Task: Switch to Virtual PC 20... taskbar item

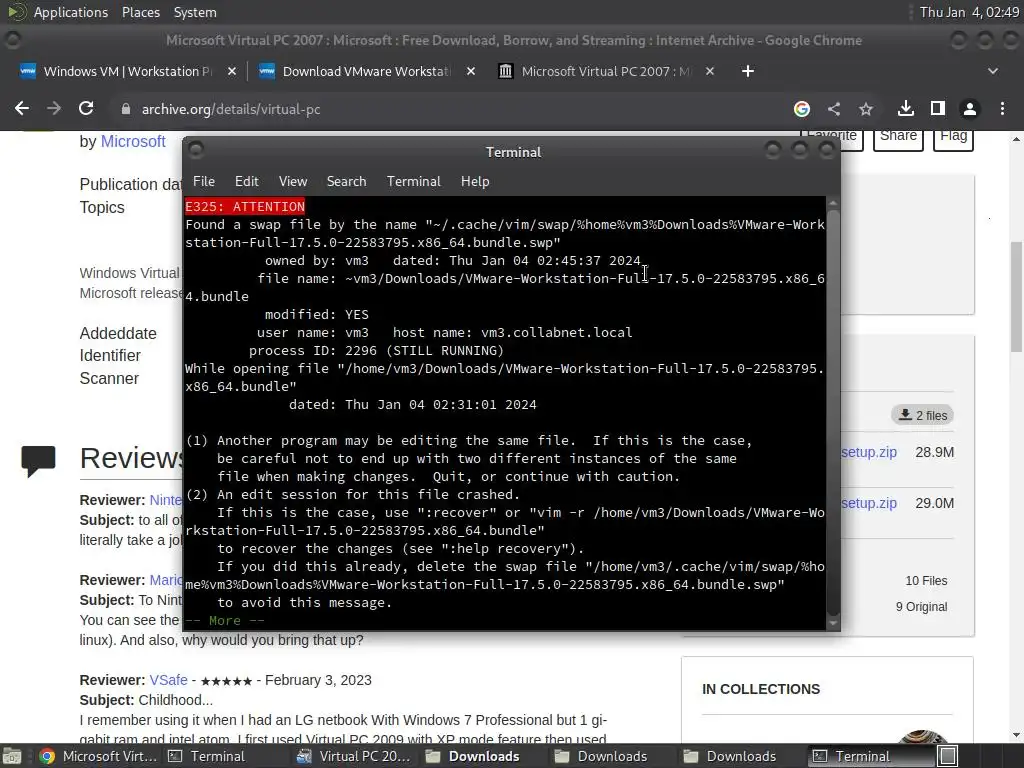Action: tap(353, 756)
